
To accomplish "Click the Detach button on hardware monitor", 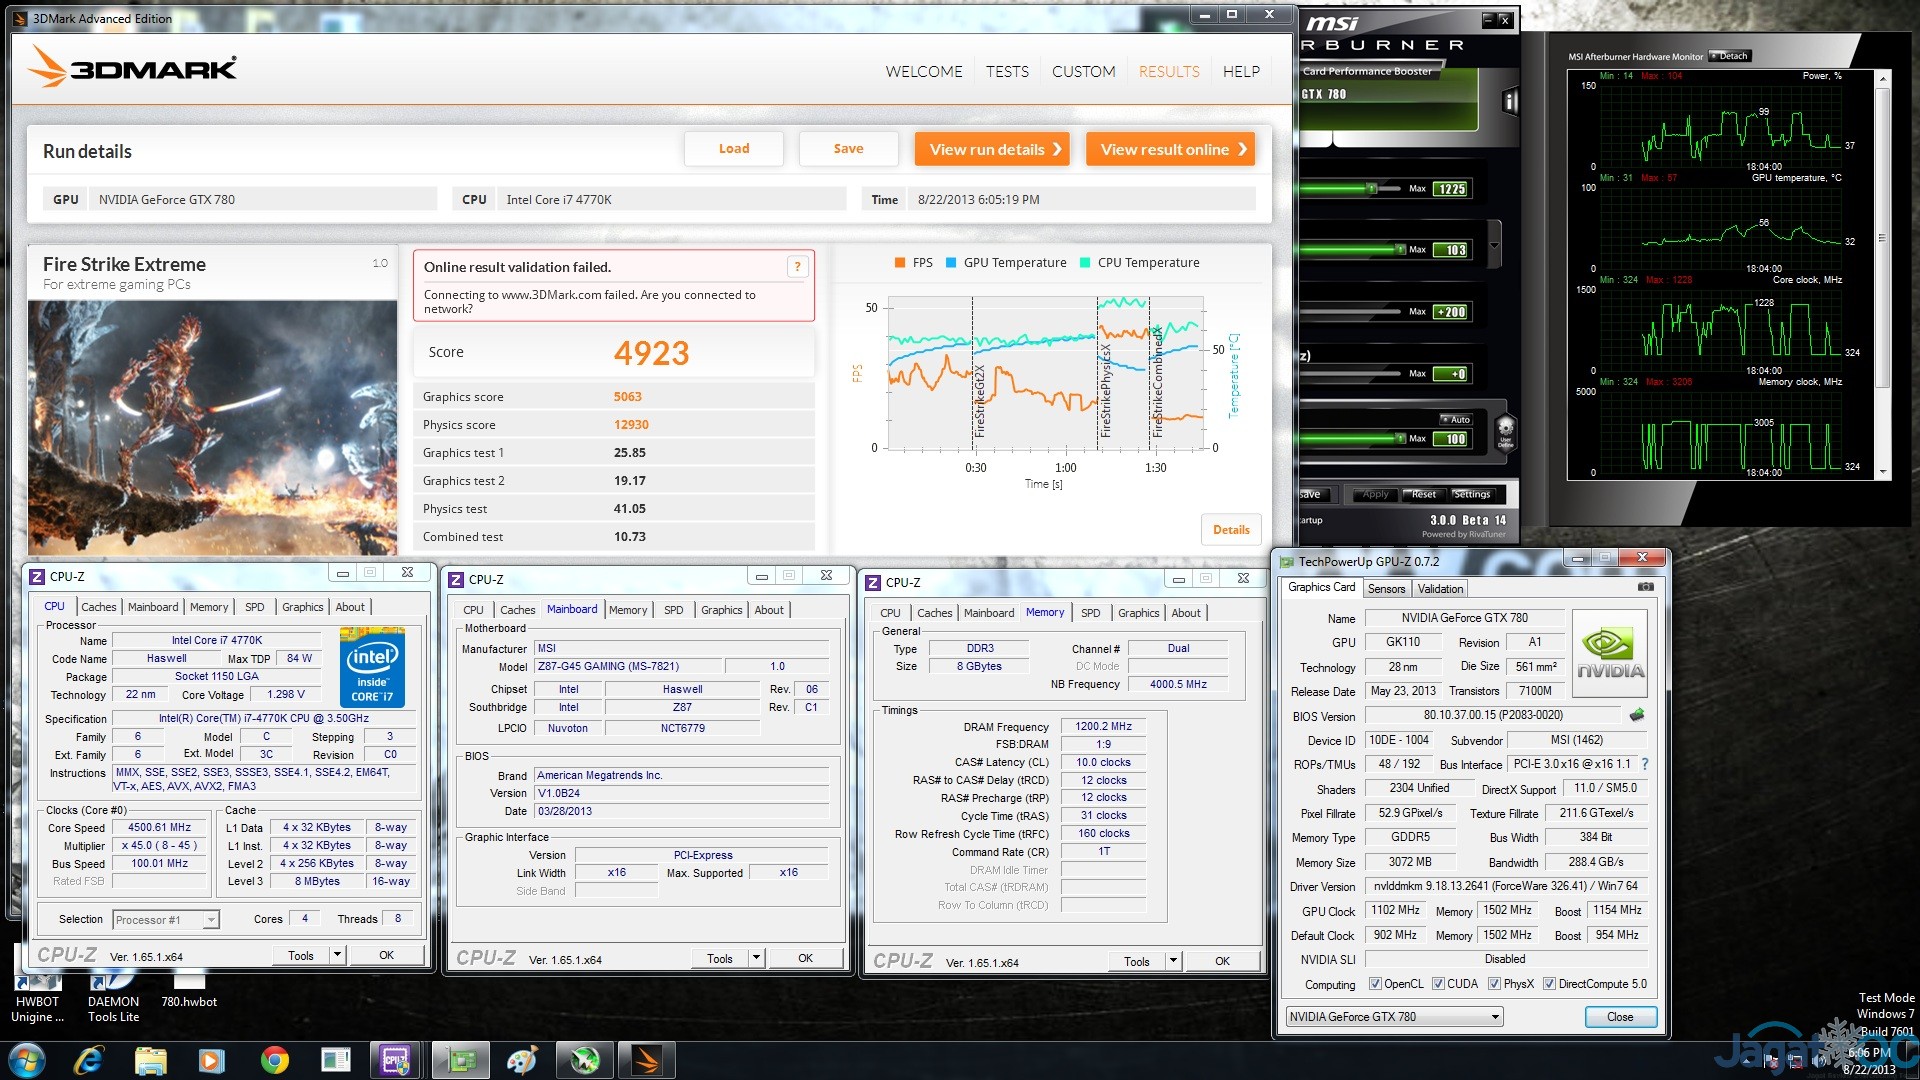I will pos(1729,56).
